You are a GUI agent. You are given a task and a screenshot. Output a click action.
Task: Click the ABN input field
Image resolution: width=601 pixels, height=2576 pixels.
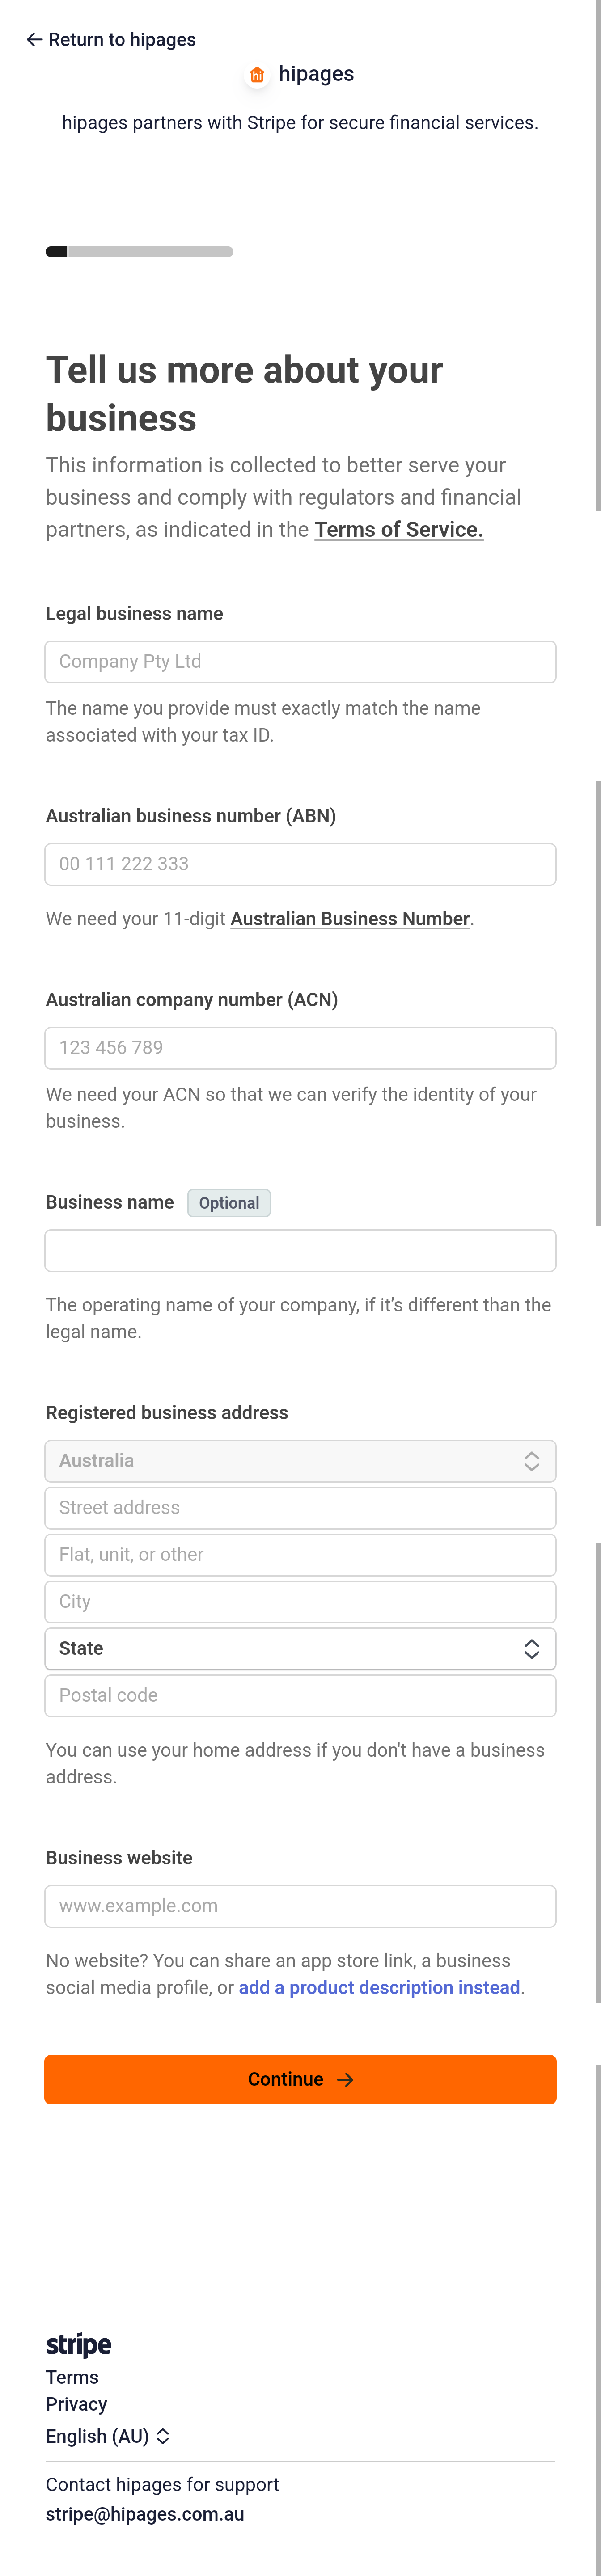coord(300,864)
